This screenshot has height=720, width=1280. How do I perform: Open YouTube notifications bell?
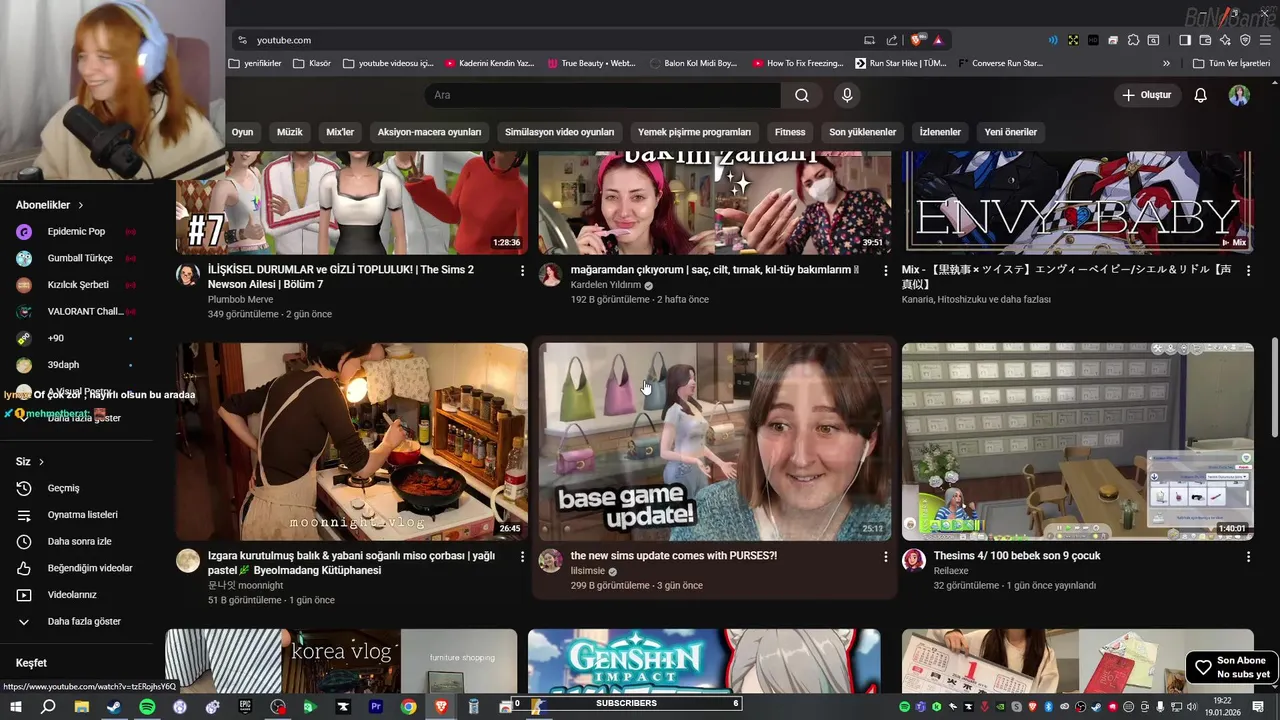coord(1200,95)
